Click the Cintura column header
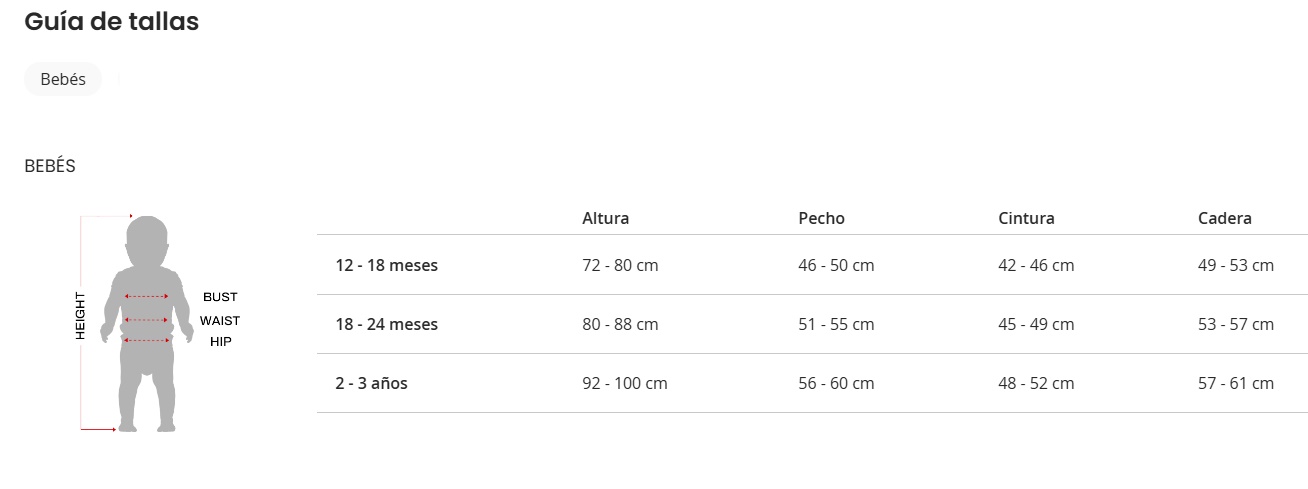 click(x=1026, y=218)
